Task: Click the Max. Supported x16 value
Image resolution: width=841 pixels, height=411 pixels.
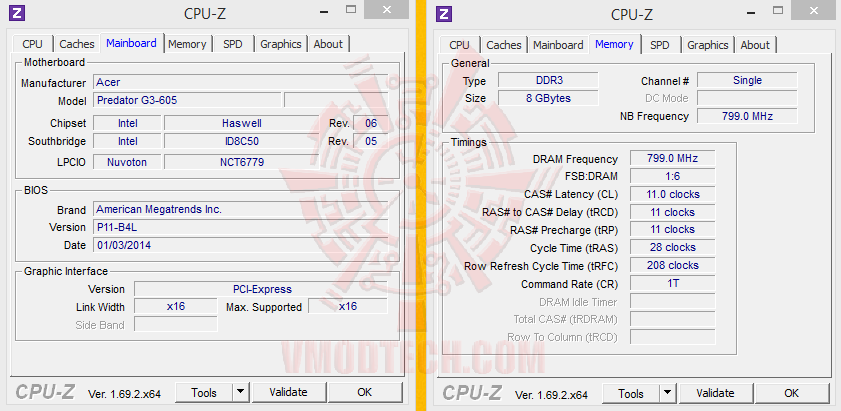Action: pos(348,306)
